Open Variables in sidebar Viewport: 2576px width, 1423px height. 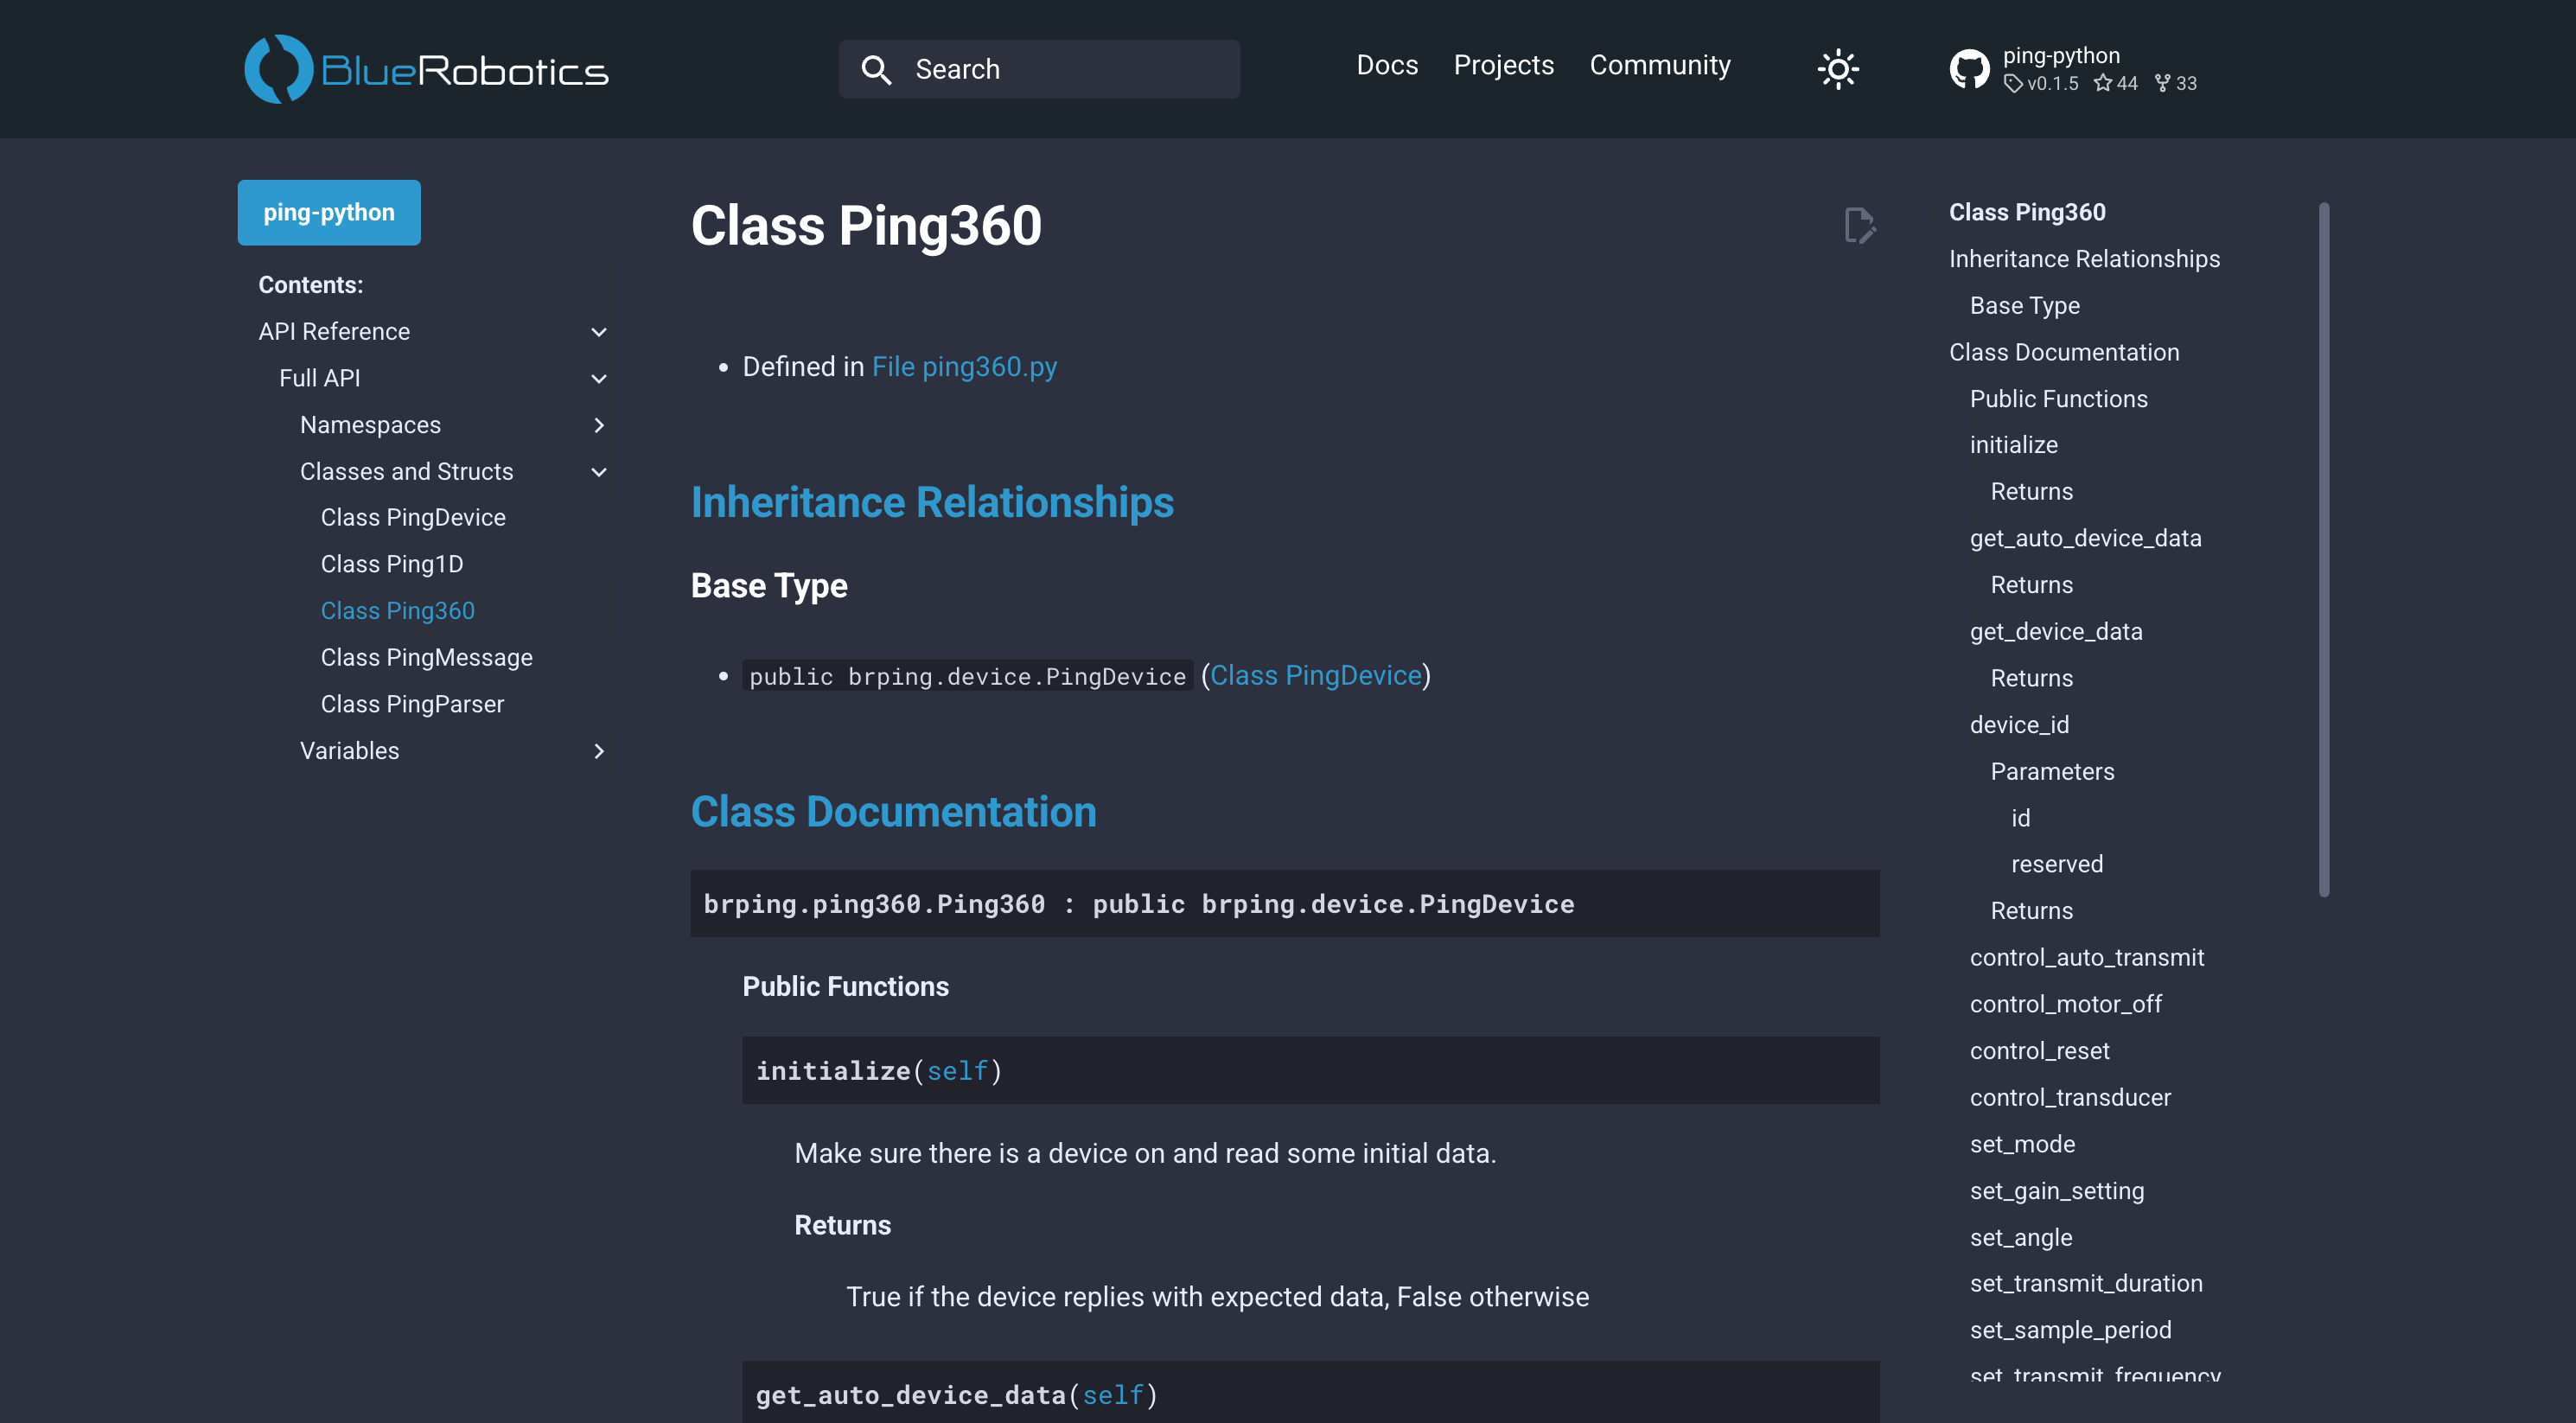(x=349, y=750)
